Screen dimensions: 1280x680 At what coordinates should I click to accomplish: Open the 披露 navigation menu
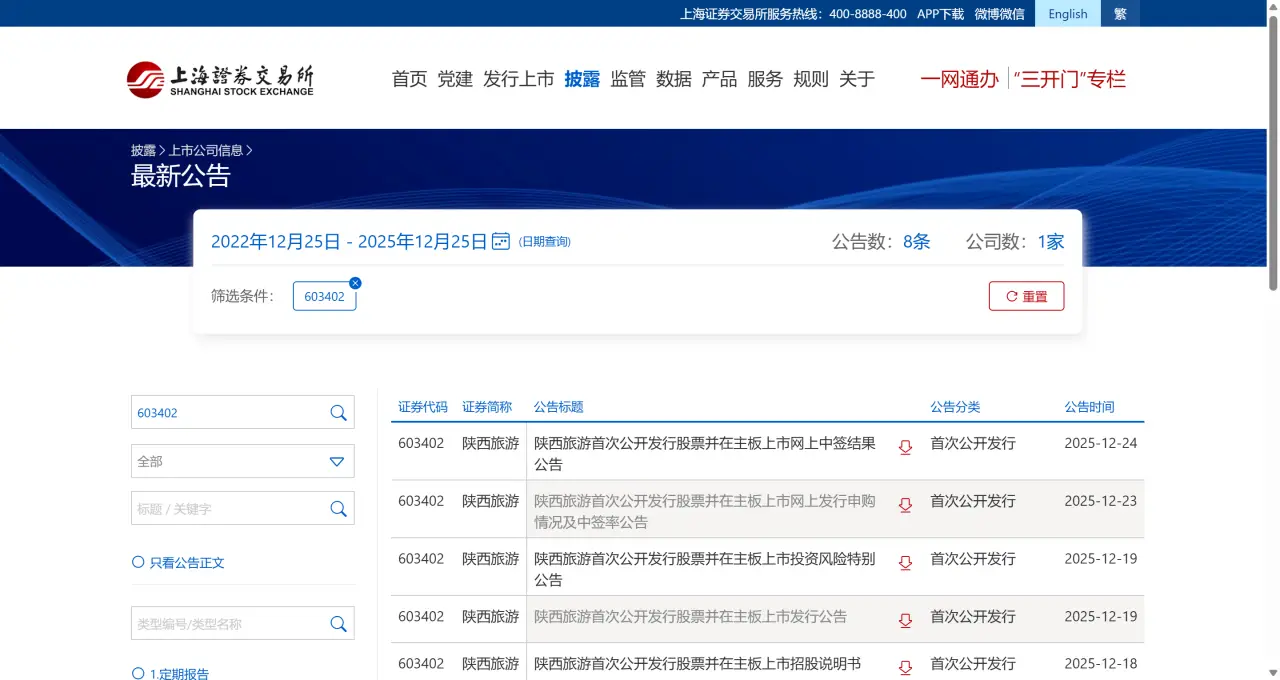[x=583, y=79]
